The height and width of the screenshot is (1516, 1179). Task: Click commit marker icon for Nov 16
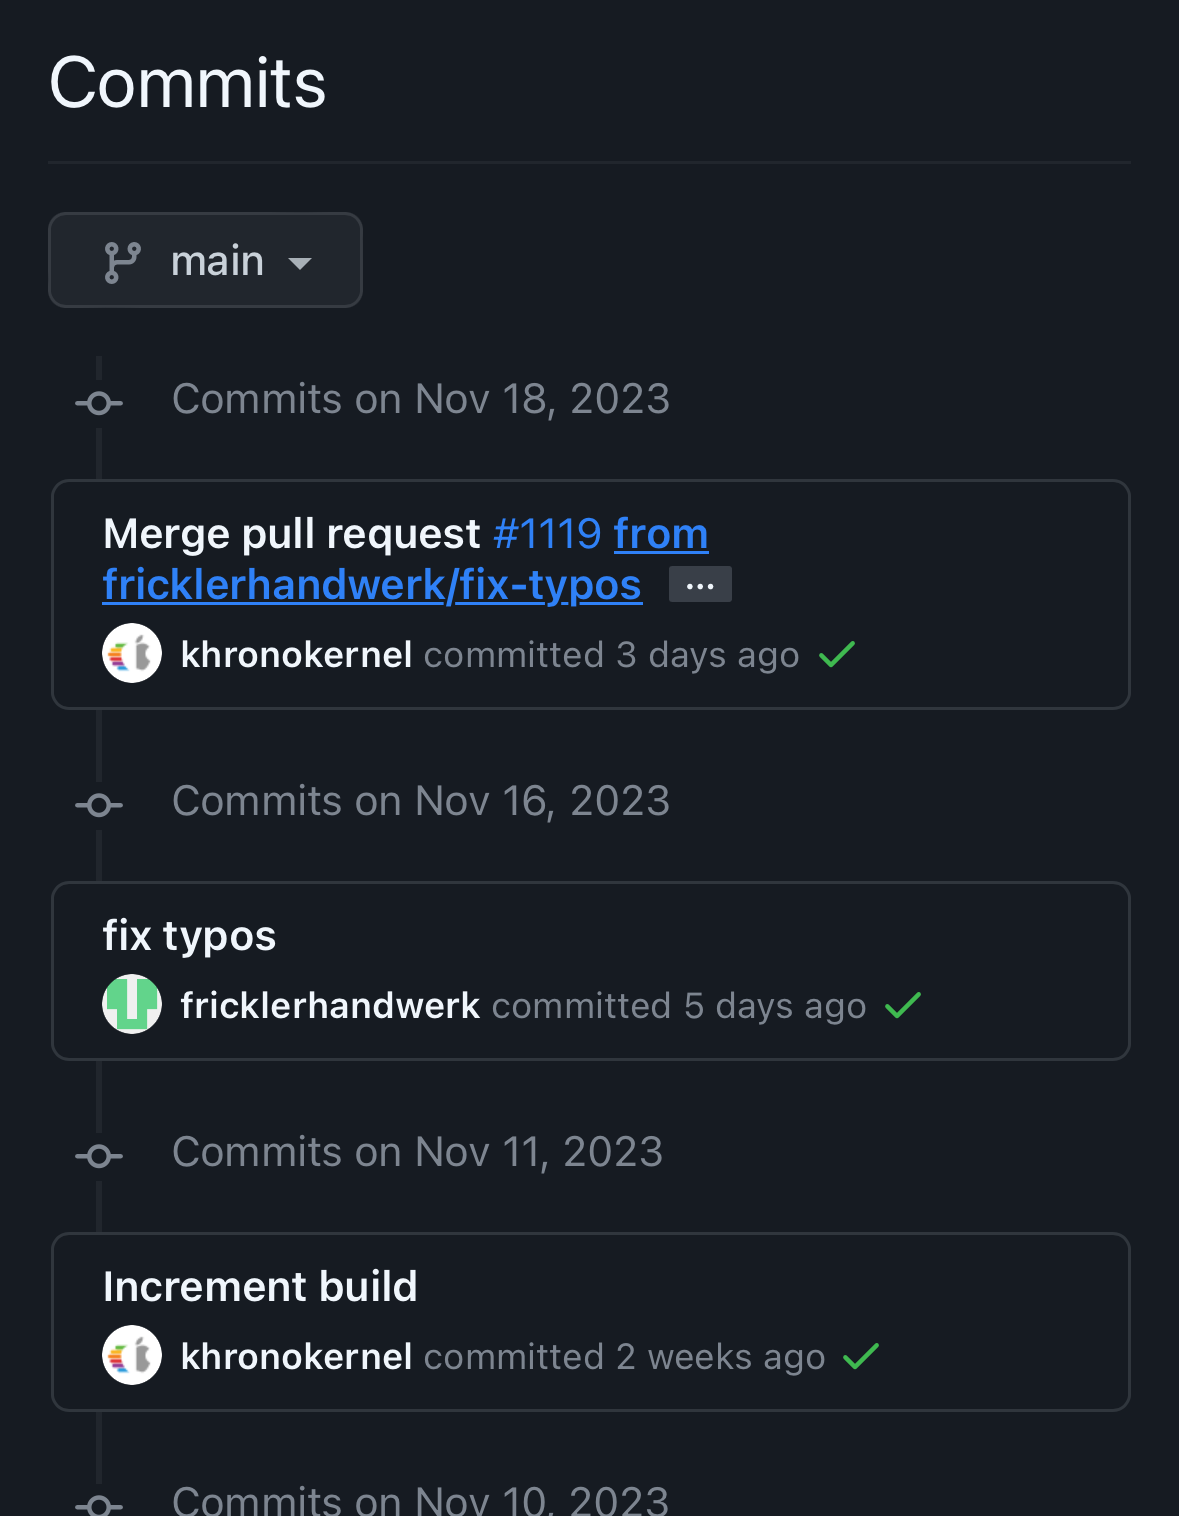tap(99, 805)
